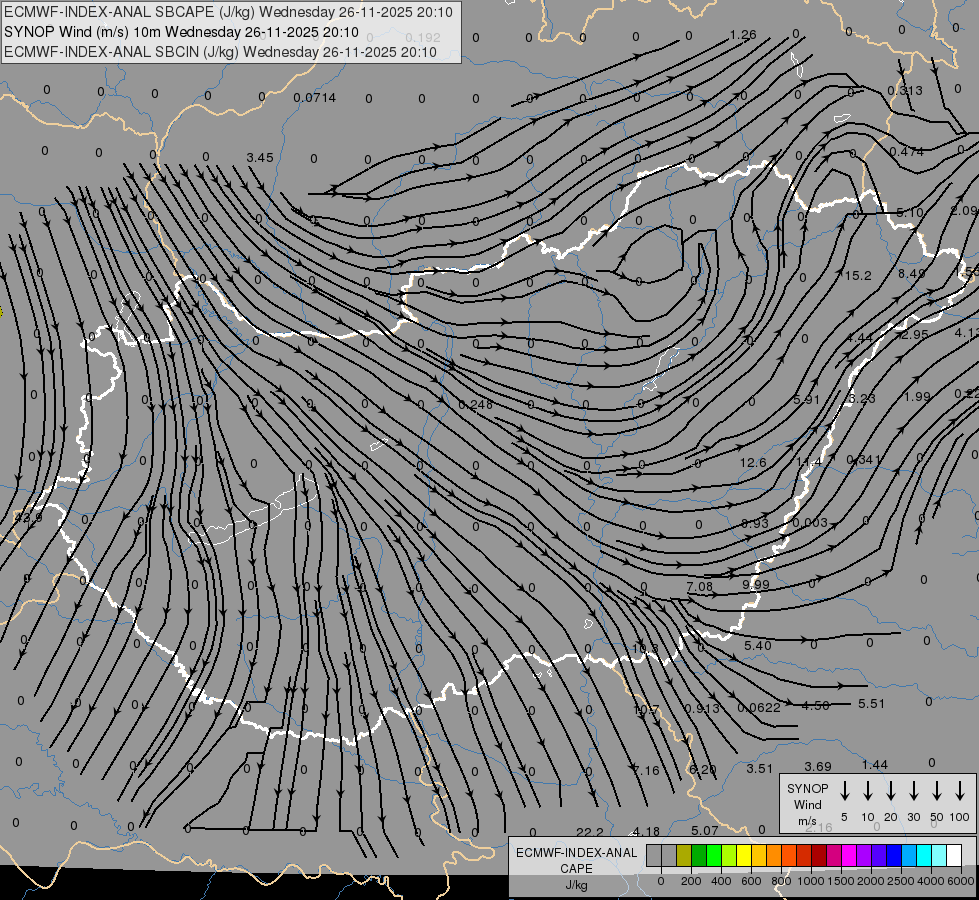Click the wind arrow above the 5 m/s label
979x900 pixels.
click(x=845, y=791)
